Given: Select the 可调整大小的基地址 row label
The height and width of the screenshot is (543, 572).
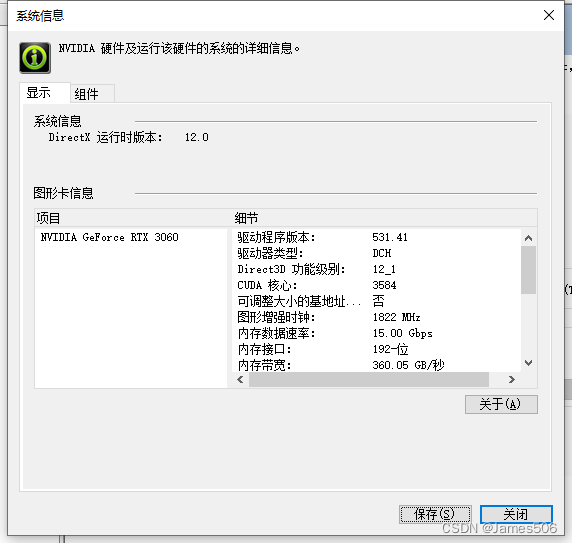Looking at the screenshot, I should pos(299,302).
